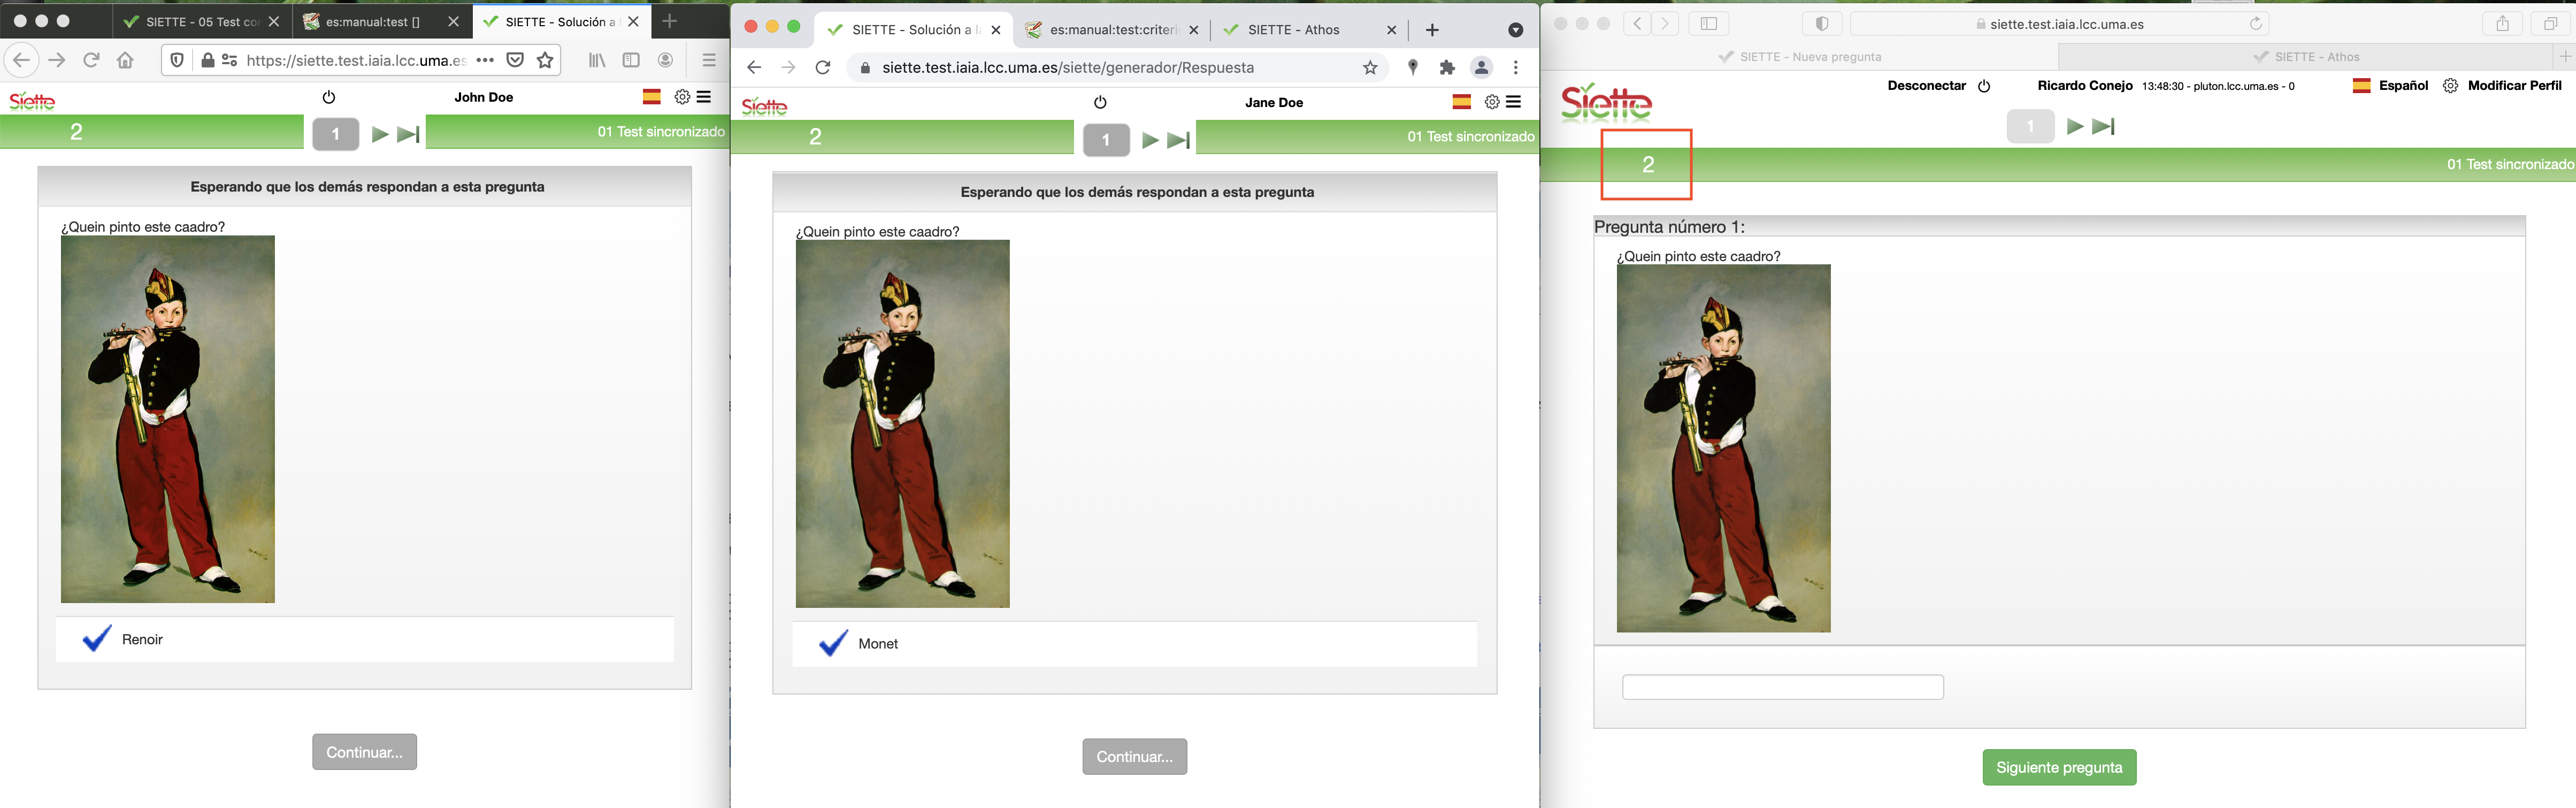Image resolution: width=2576 pixels, height=808 pixels.
Task: Click the answer text input field
Action: pyautogui.click(x=1782, y=687)
